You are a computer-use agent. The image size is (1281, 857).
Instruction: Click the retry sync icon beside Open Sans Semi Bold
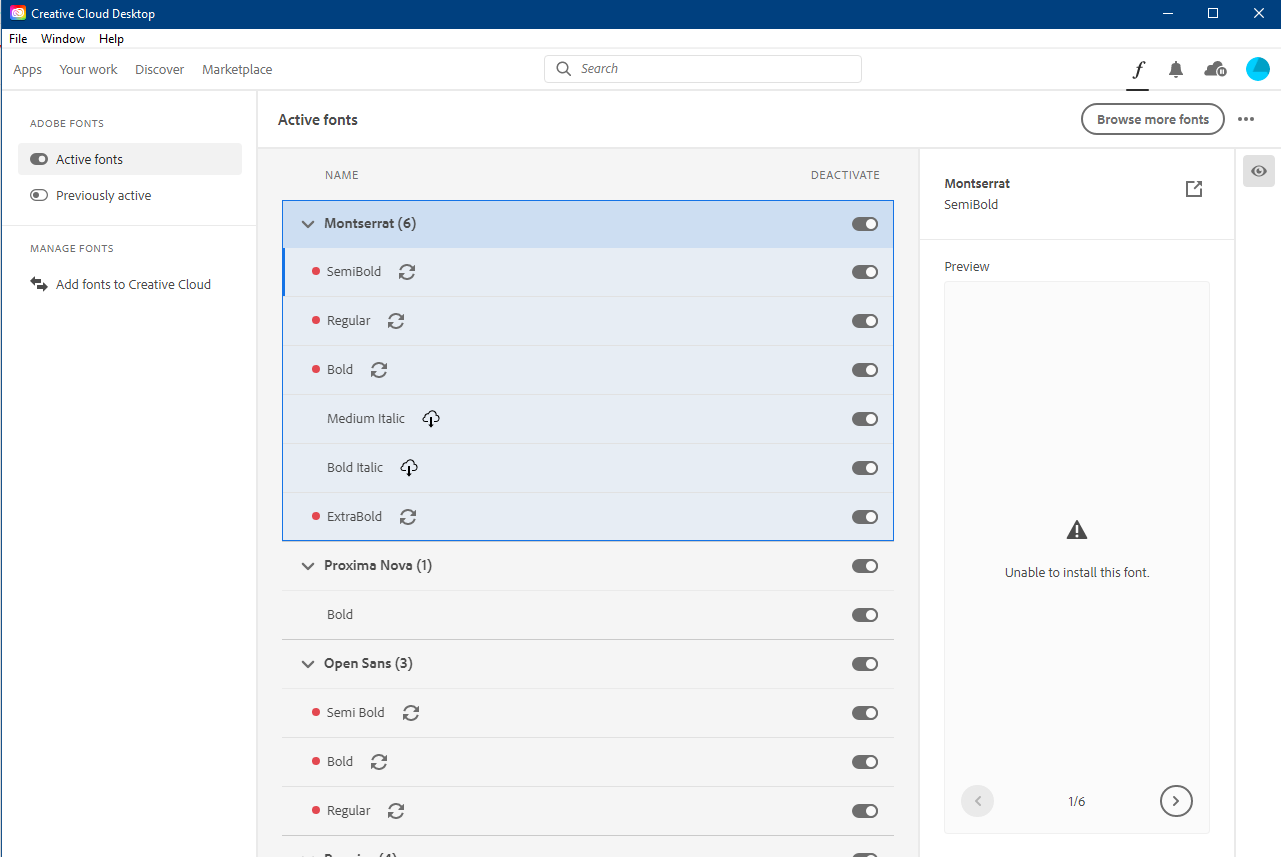[x=410, y=713]
